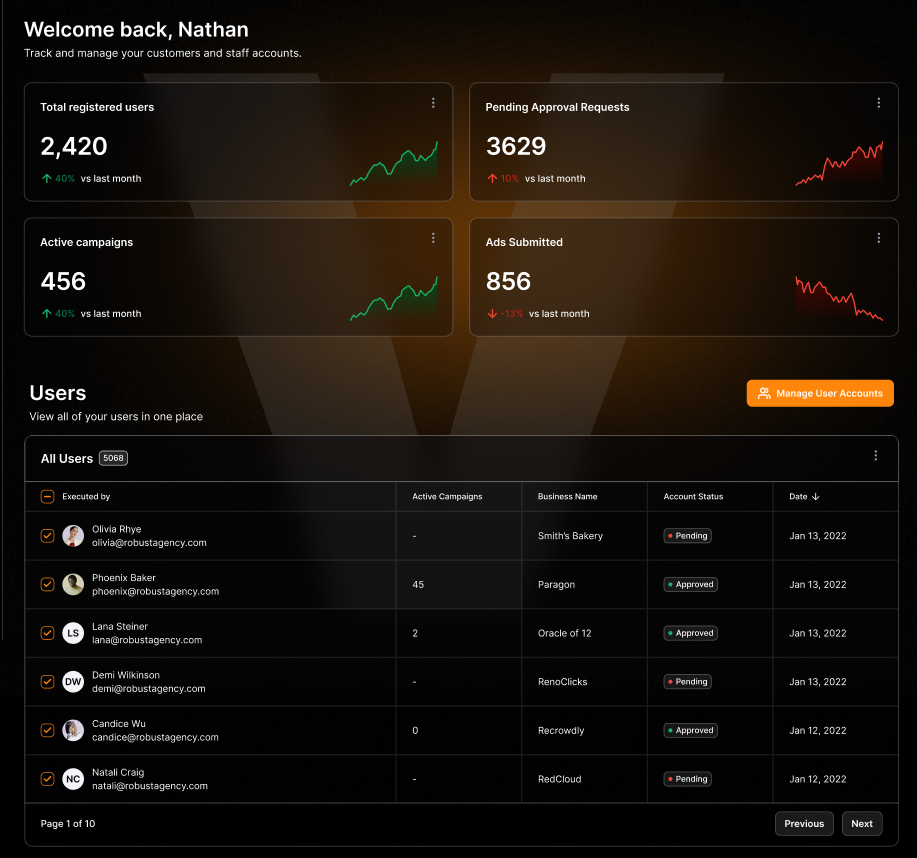Click the 456 active campaigns value

(x=63, y=281)
